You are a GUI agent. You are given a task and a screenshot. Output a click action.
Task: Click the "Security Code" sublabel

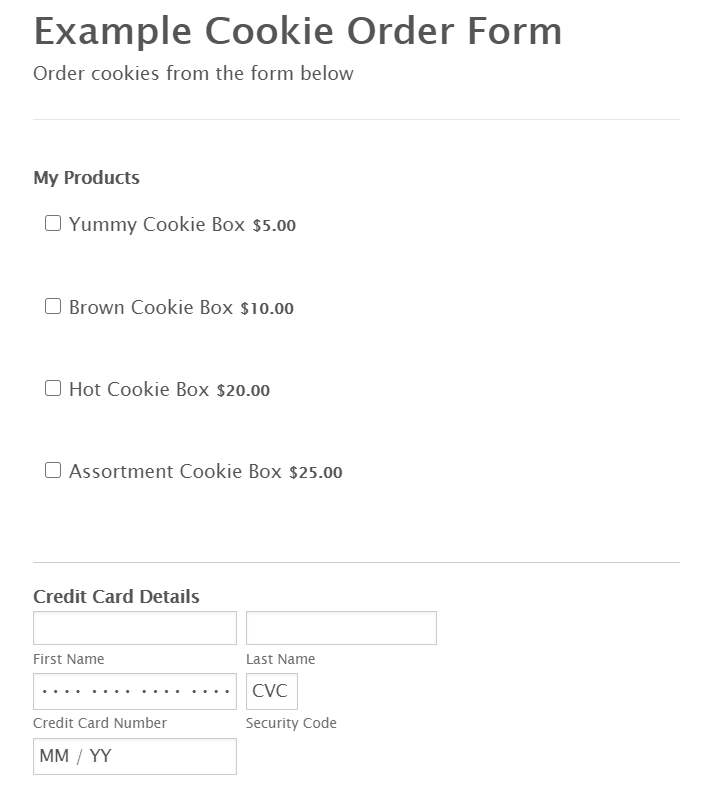click(x=291, y=723)
